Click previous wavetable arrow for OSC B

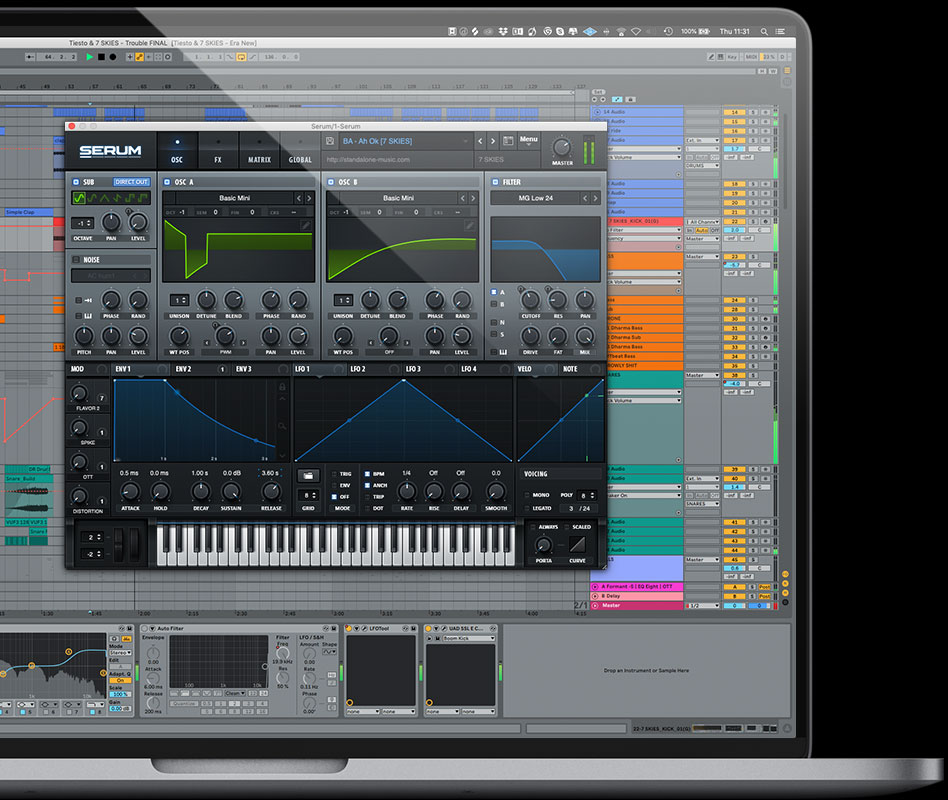pos(463,198)
